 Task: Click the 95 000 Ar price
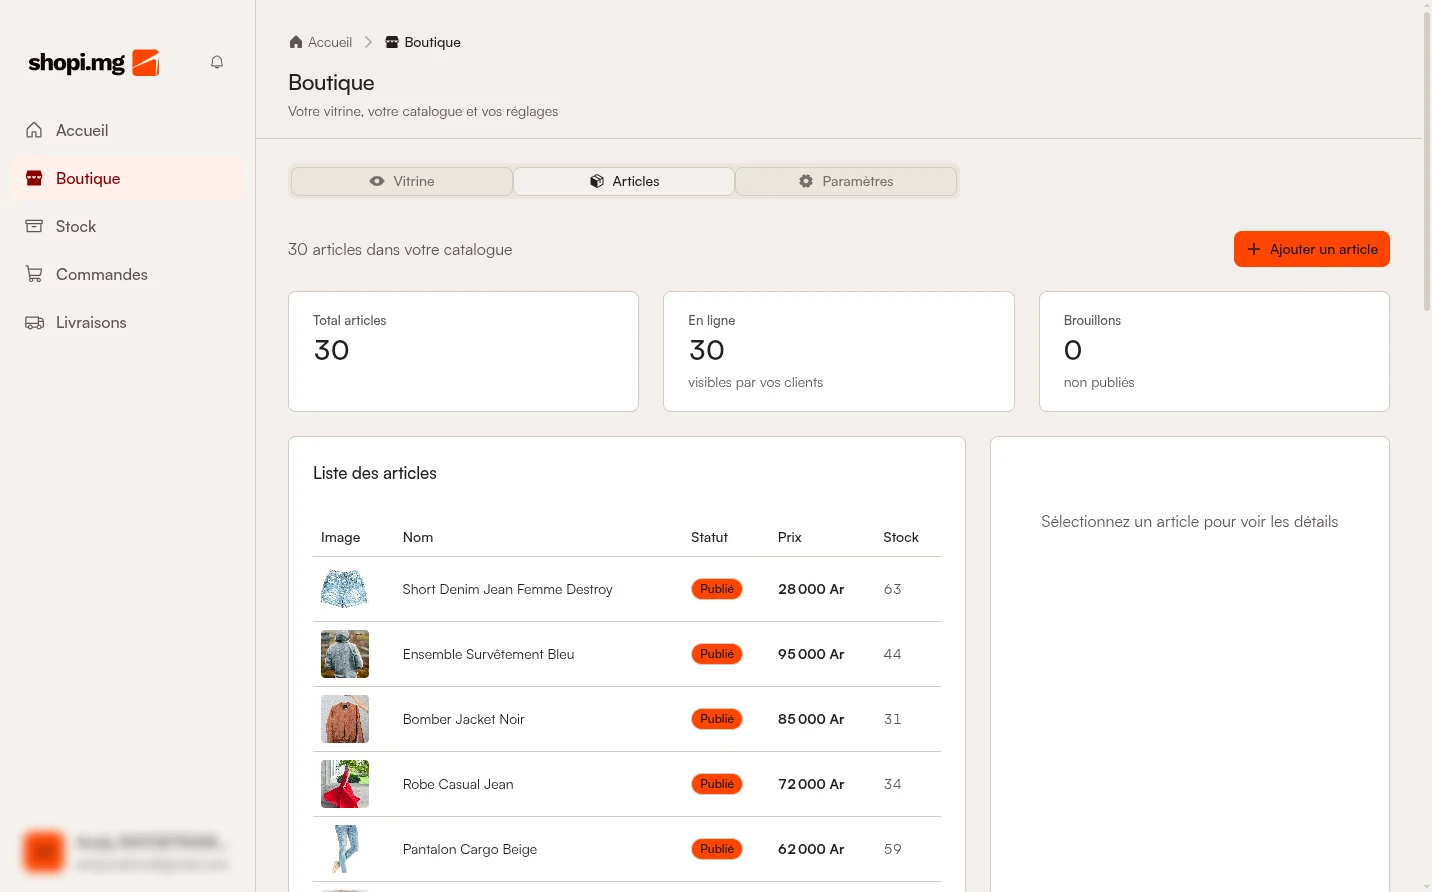pyautogui.click(x=811, y=654)
